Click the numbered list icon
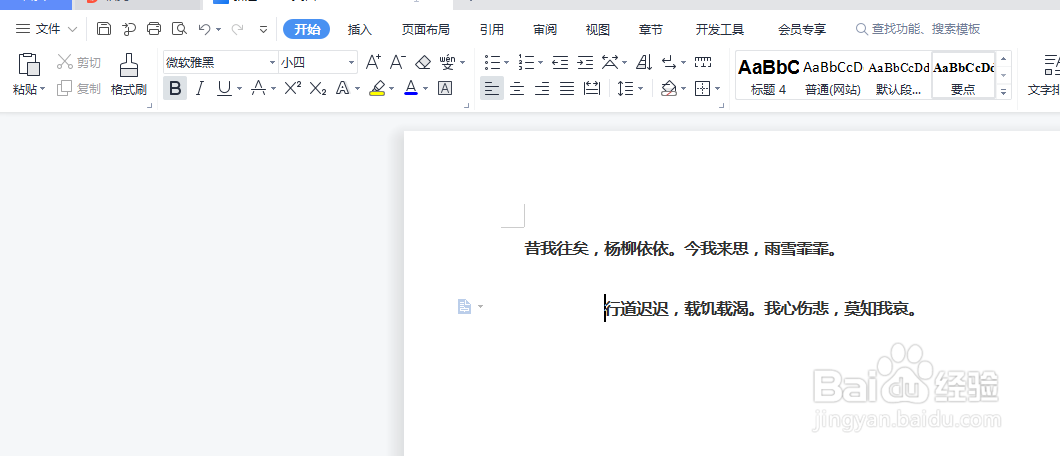1060x456 pixels. 527,63
